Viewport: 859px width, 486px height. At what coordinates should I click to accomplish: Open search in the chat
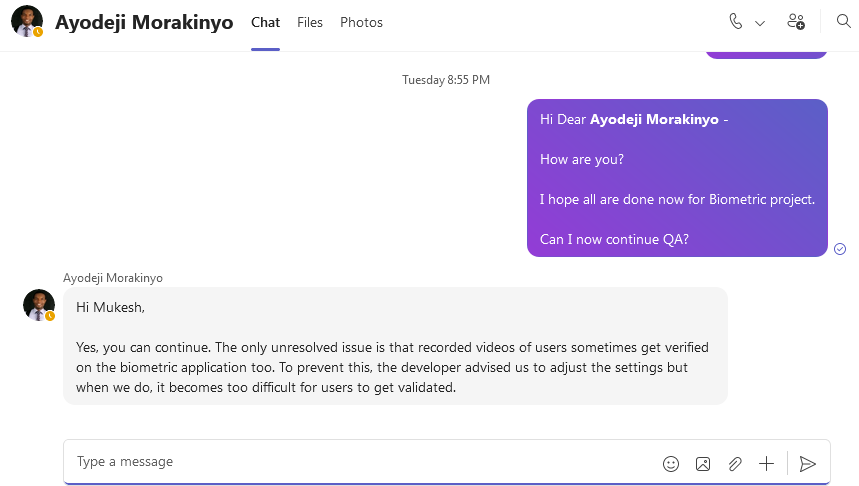pos(843,22)
